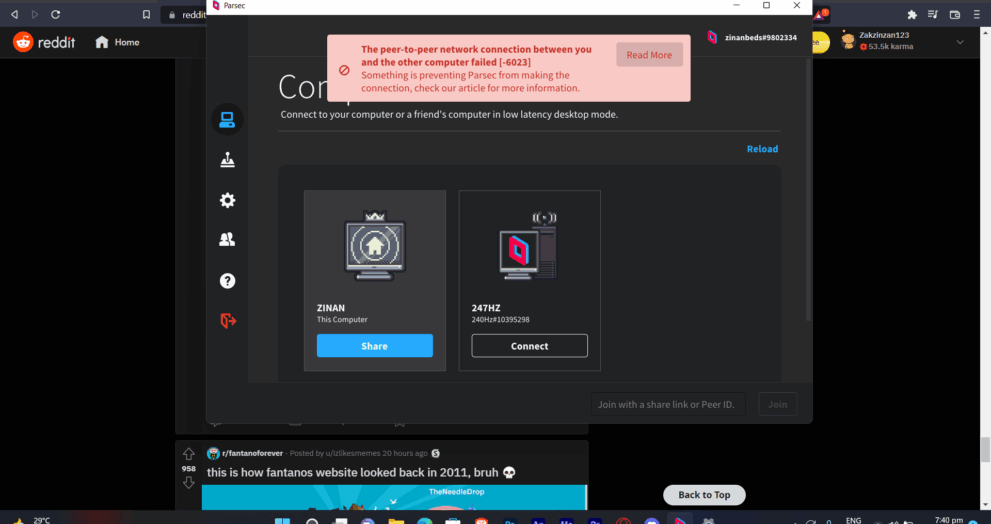
Task: Click the Parsec window vertical scrollbar
Action: pyautogui.click(x=809, y=190)
